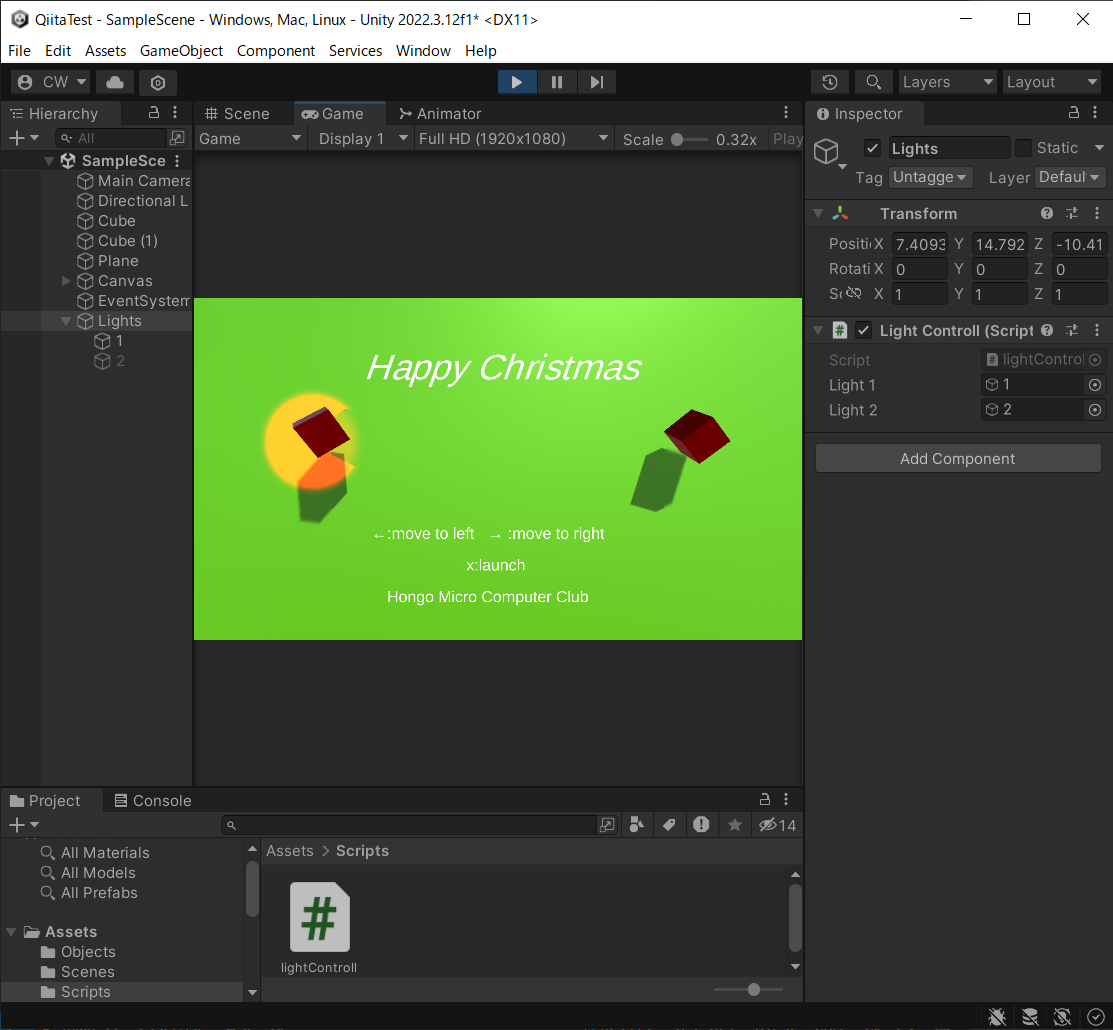Click the Add Component button
Viewport: 1113px width, 1030px height.
coord(958,459)
